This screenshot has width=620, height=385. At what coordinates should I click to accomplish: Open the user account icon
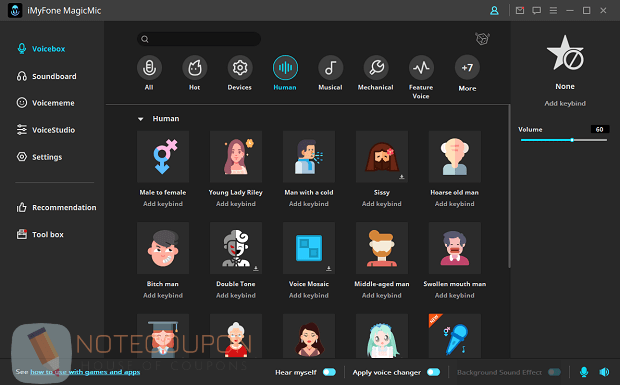(x=494, y=11)
